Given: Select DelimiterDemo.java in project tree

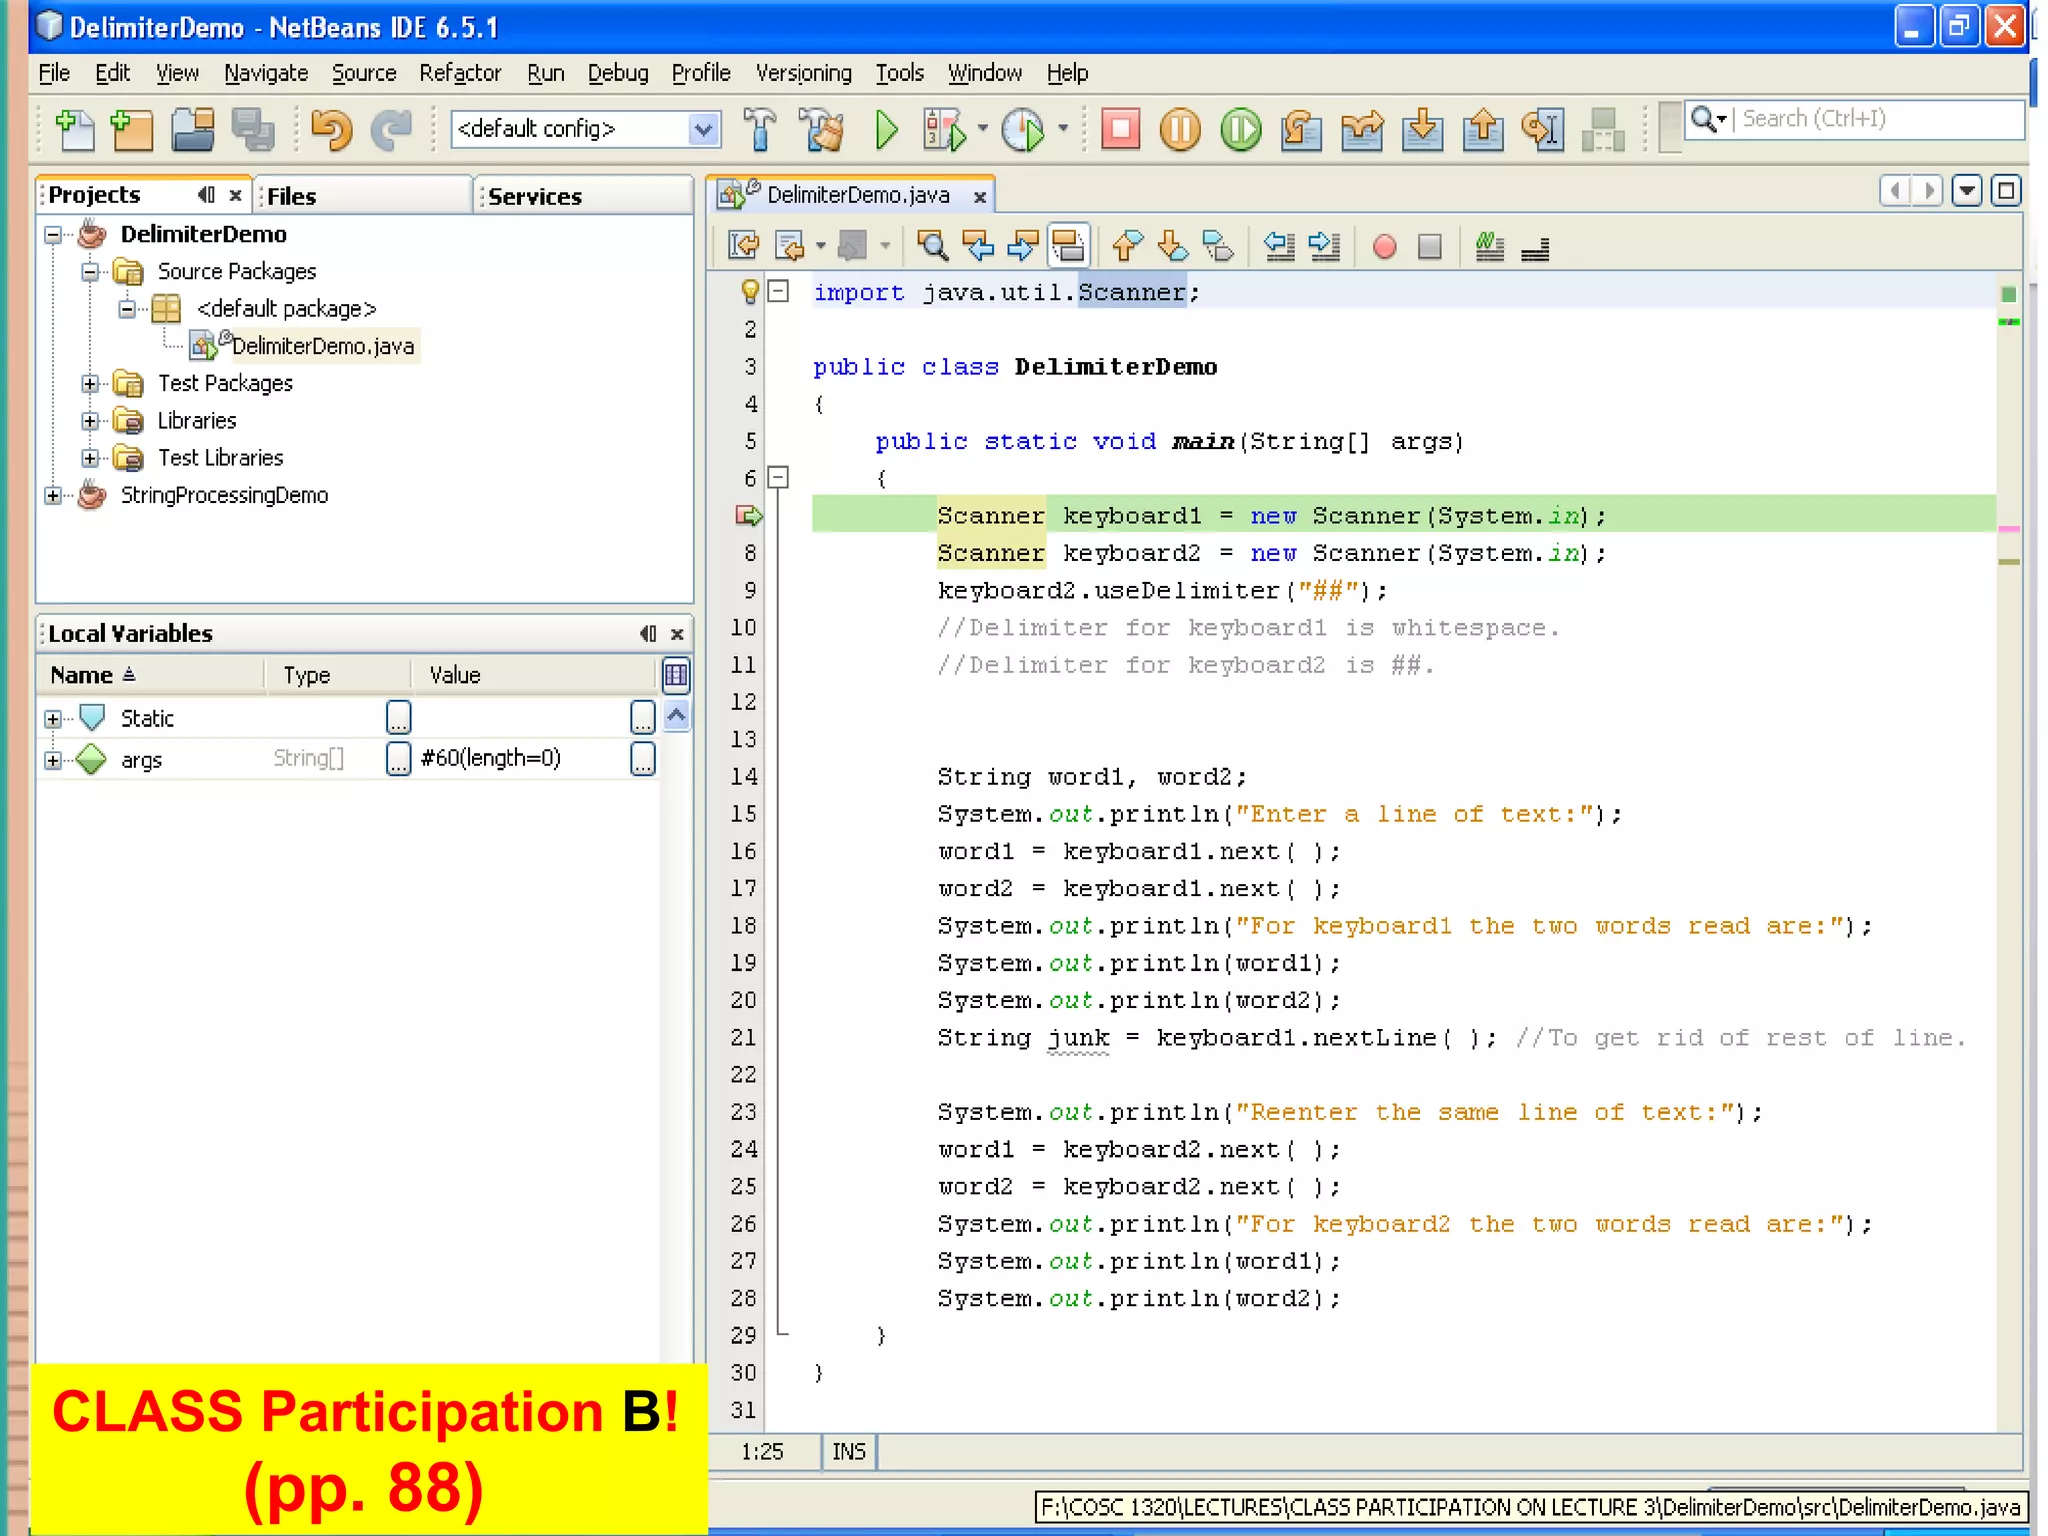Looking at the screenshot, I should pos(322,346).
